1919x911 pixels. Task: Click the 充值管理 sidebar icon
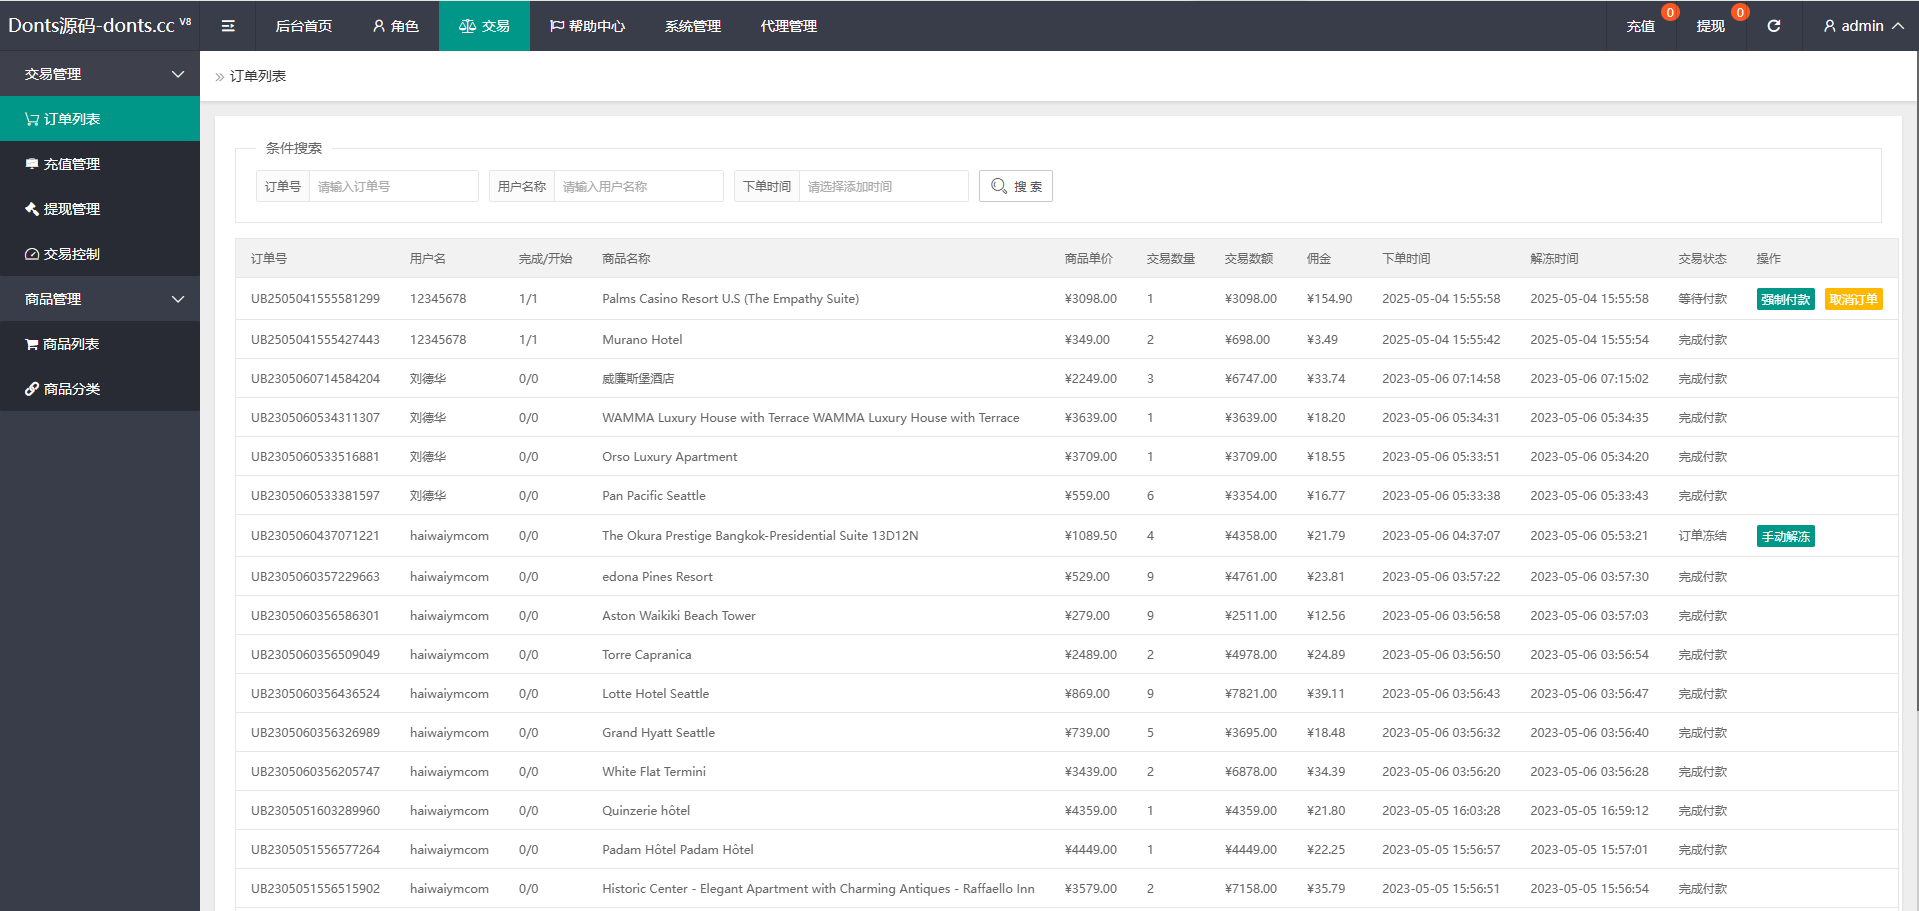[x=32, y=164]
